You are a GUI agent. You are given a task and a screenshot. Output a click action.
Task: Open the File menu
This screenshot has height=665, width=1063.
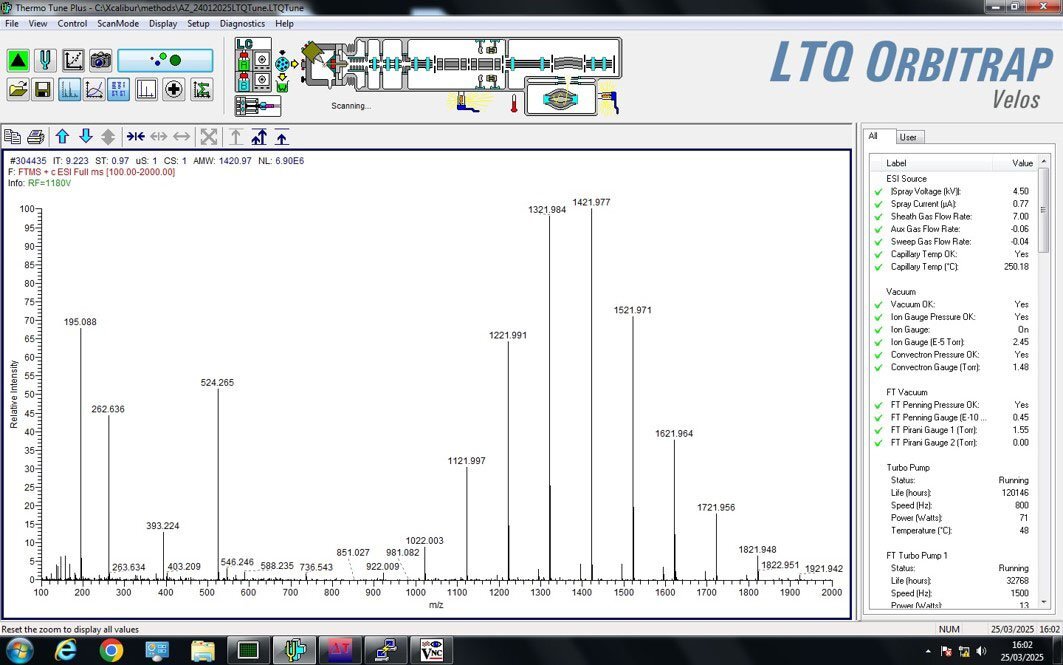tap(12, 23)
